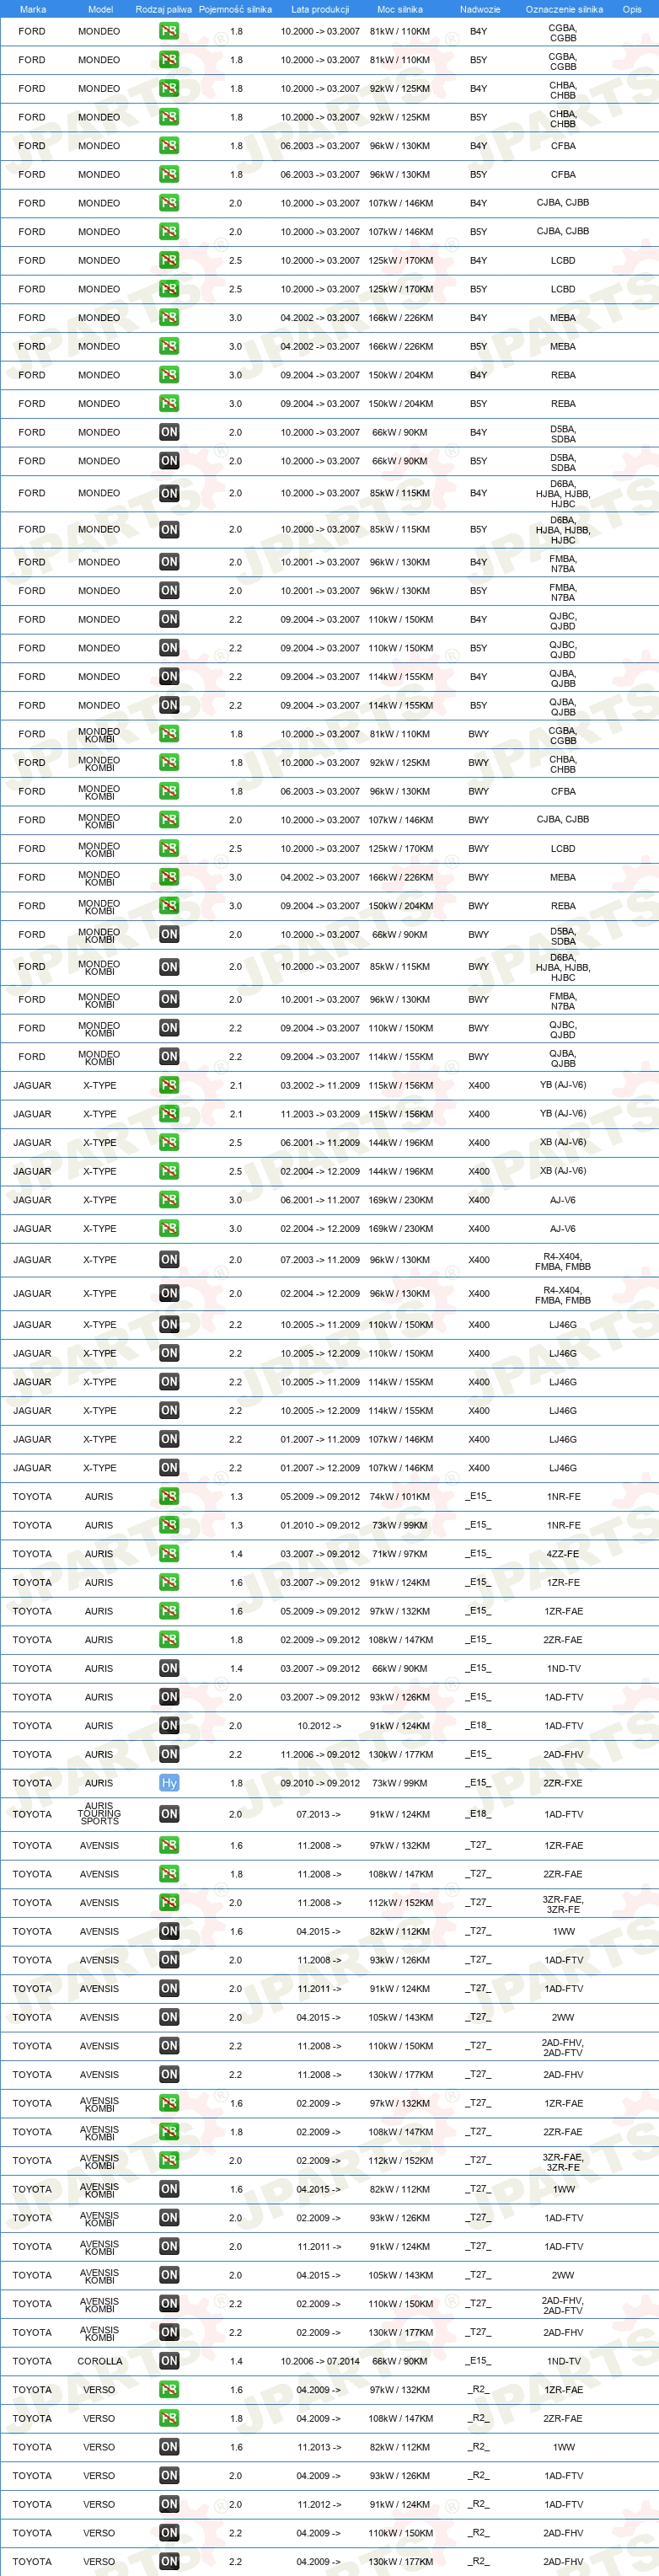Select the AURIS TOURING SPORTS model cell

pos(99,1814)
